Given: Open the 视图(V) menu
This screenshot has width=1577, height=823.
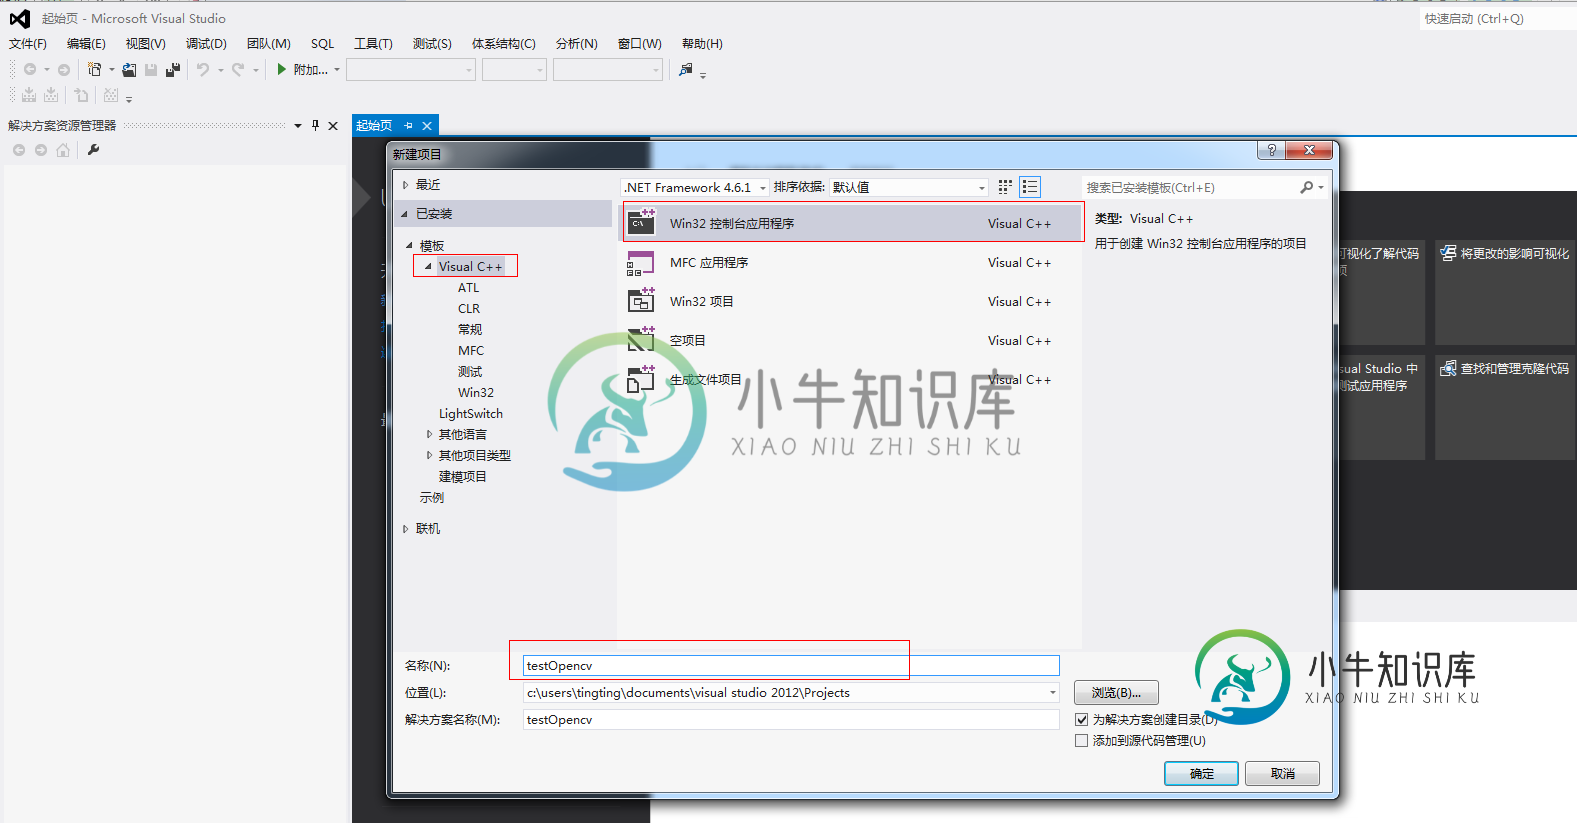Looking at the screenshot, I should pos(145,44).
